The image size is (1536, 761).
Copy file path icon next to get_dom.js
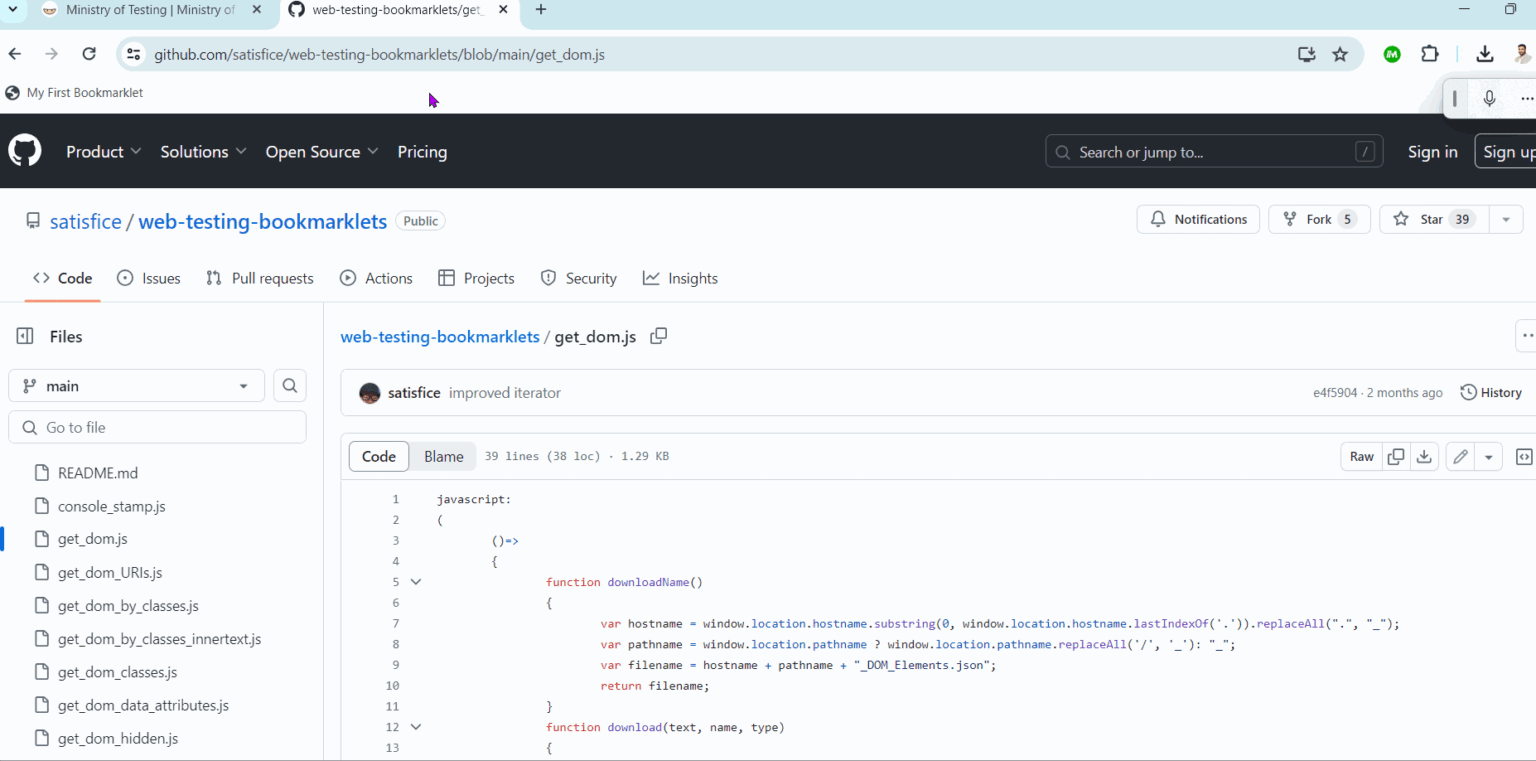click(x=658, y=336)
